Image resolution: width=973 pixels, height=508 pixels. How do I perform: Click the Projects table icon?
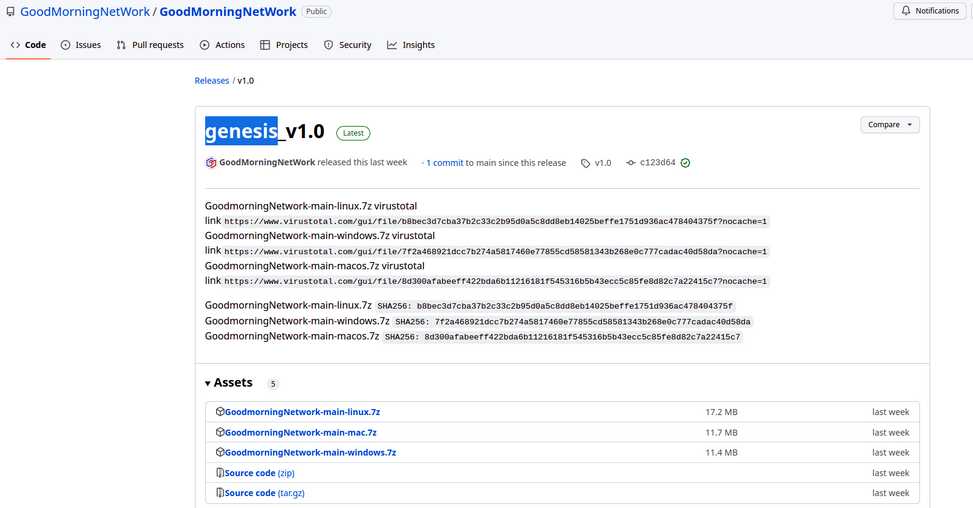[x=265, y=45]
